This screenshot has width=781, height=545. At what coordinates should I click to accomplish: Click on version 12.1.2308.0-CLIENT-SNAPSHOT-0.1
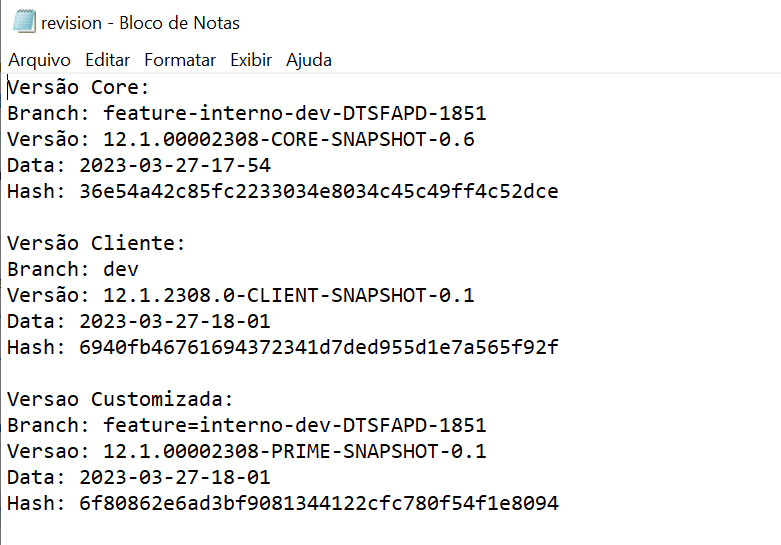click(288, 295)
